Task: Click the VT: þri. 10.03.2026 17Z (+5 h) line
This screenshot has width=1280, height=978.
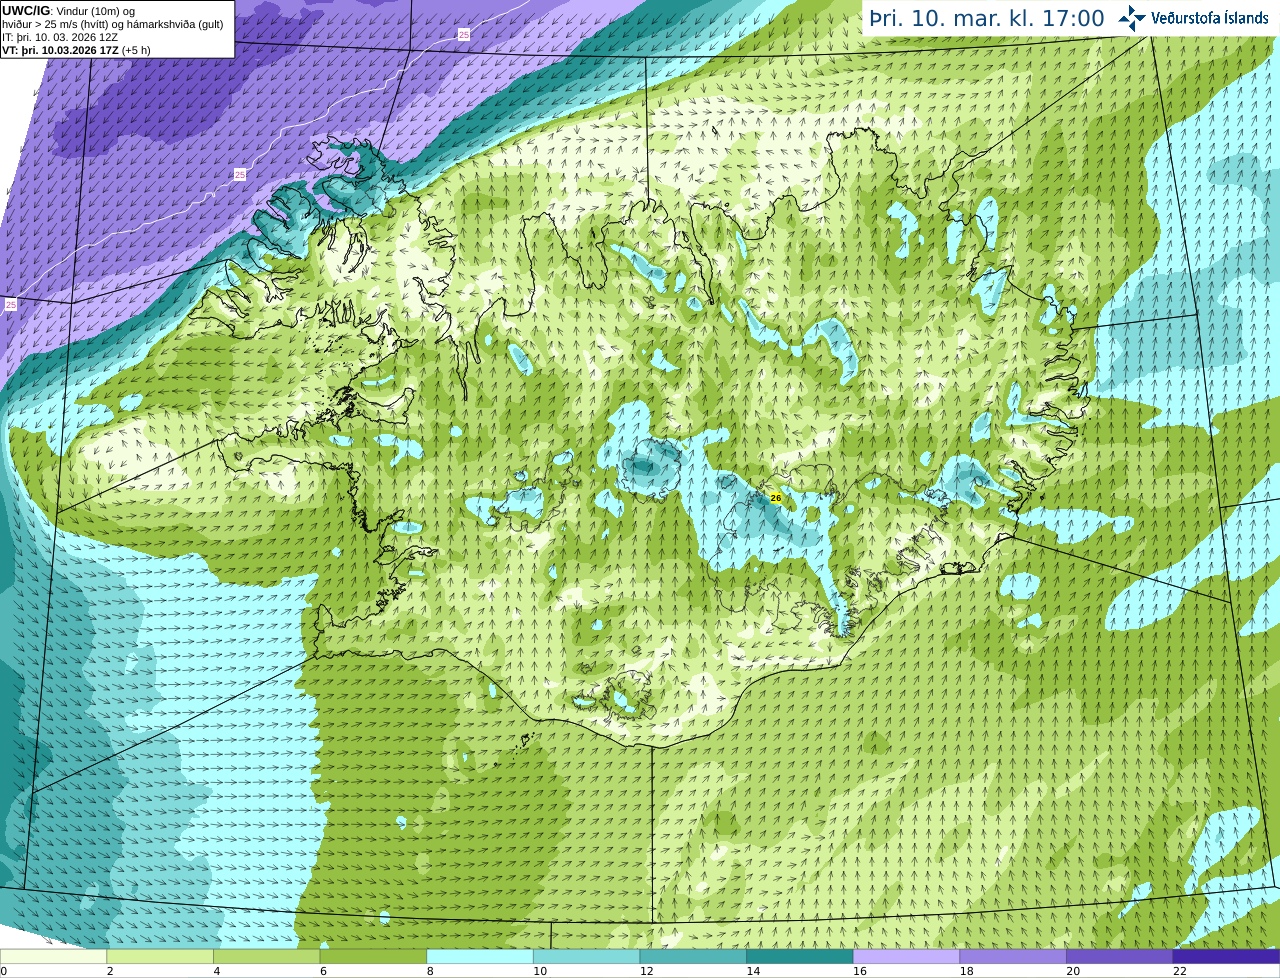Action: pyautogui.click(x=76, y=50)
